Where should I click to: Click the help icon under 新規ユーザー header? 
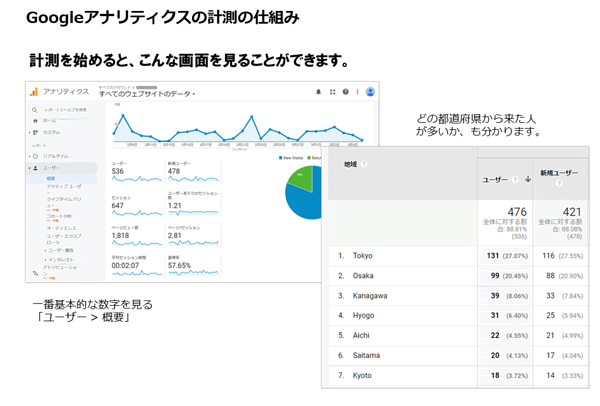(559, 183)
